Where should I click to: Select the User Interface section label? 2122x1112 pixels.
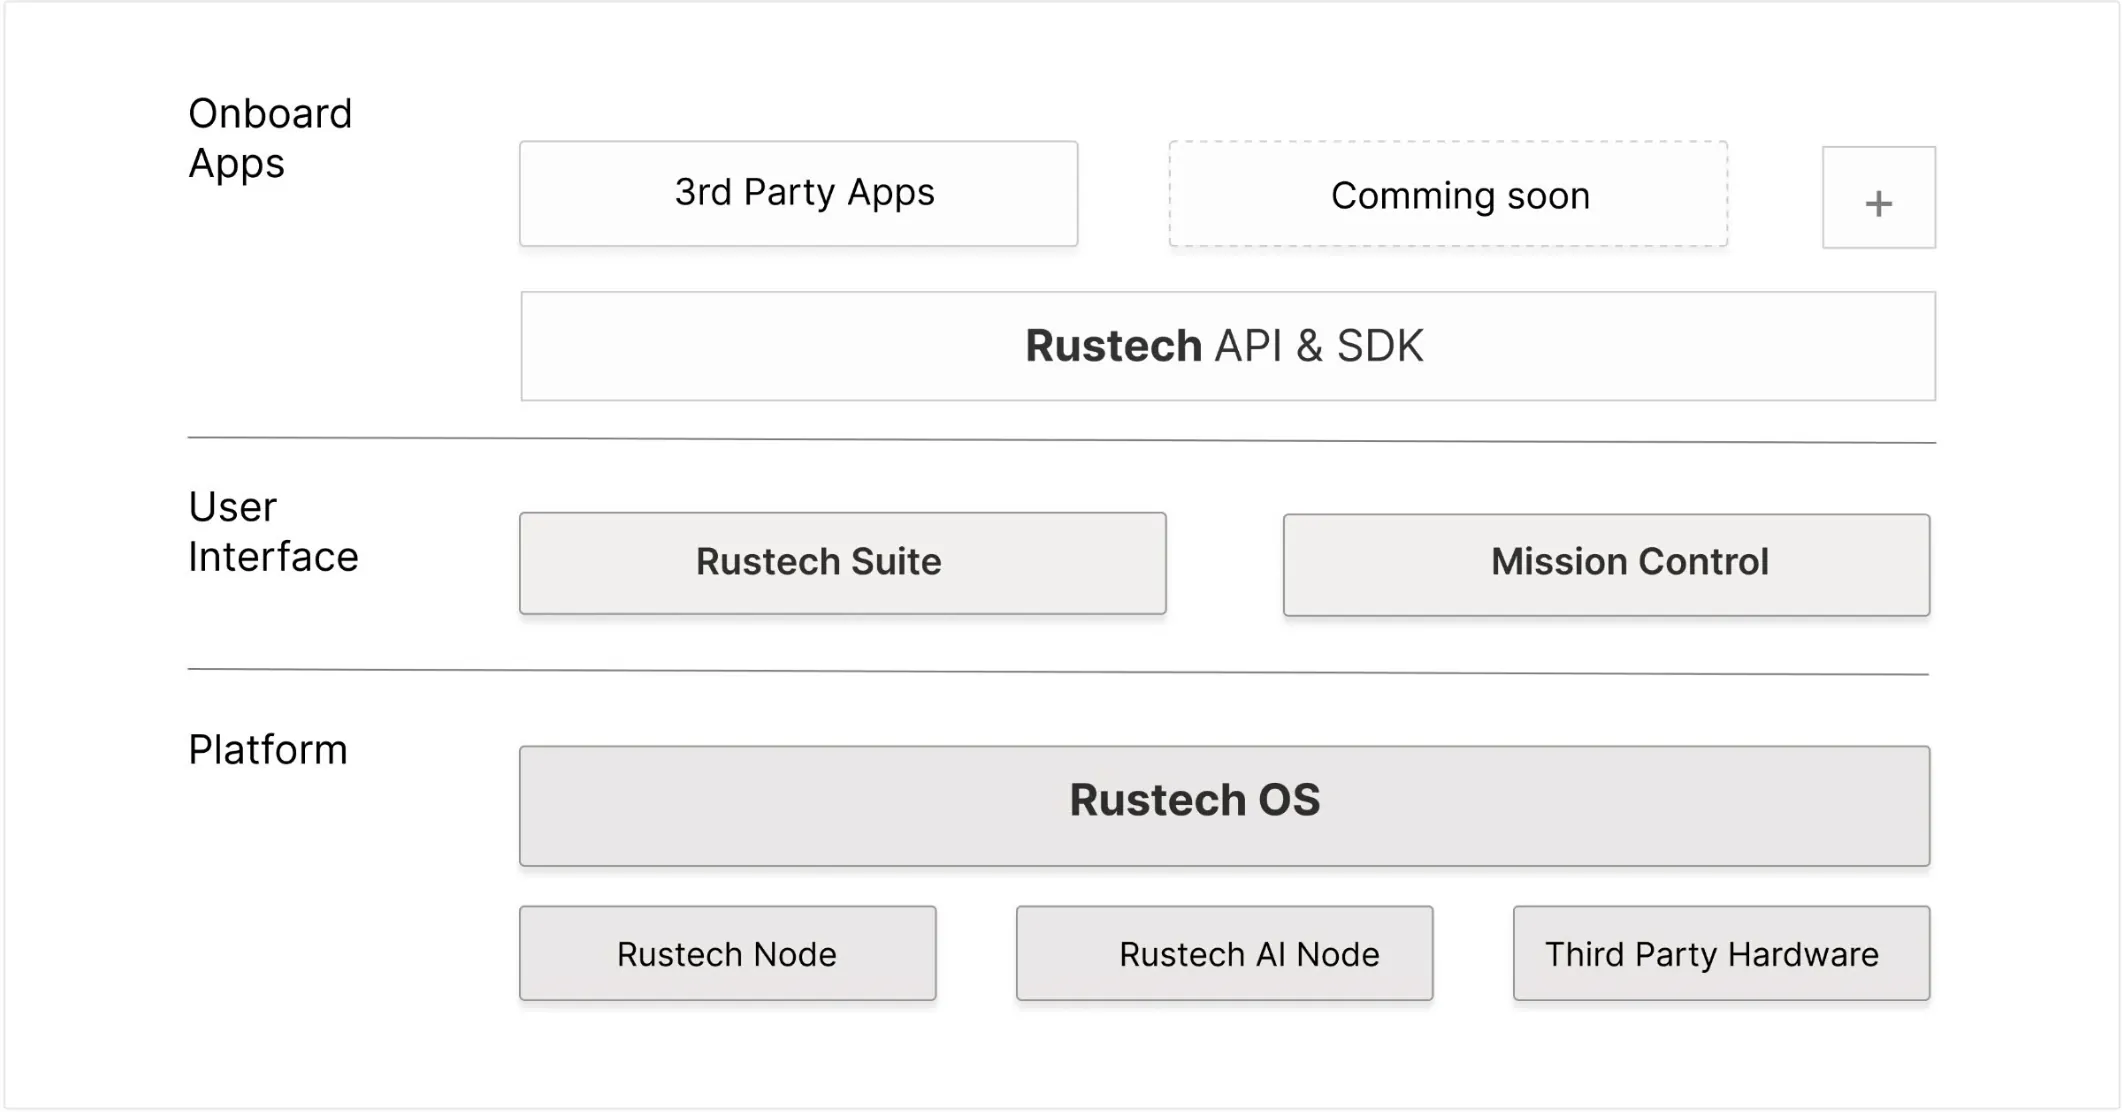(x=273, y=532)
